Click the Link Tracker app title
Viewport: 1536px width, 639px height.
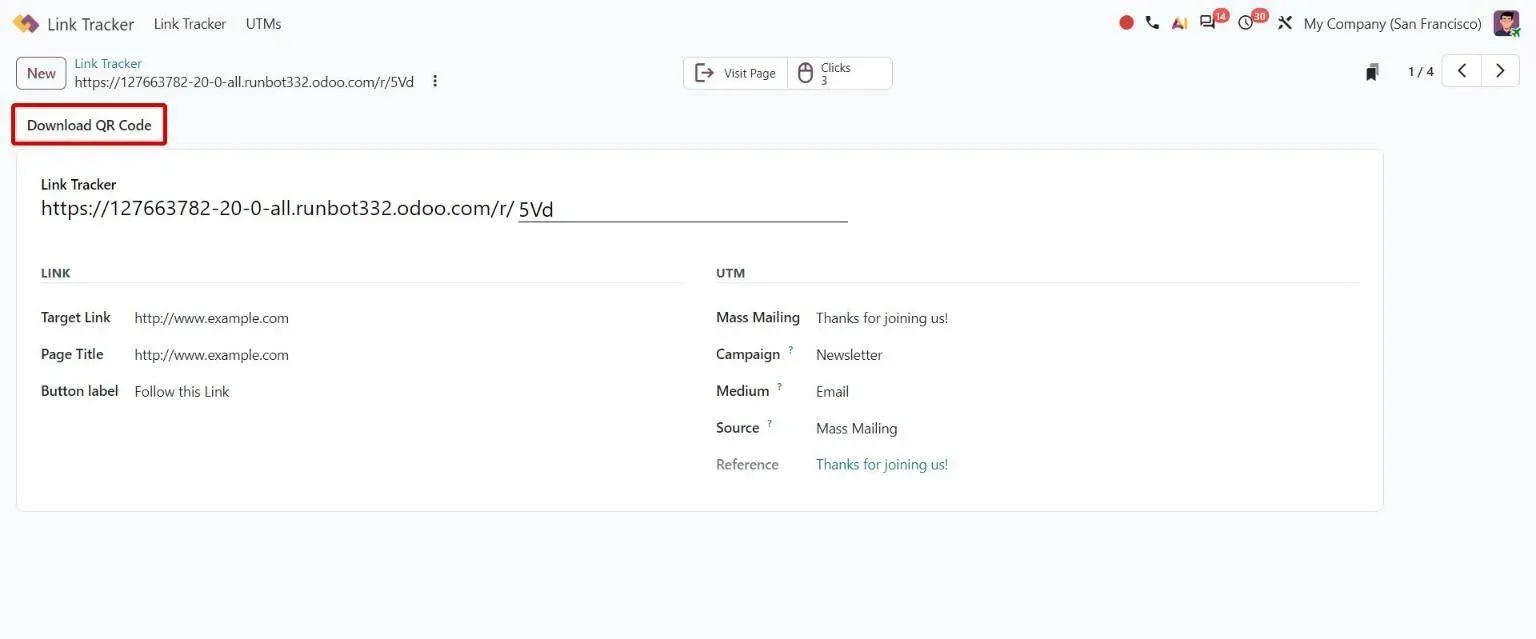[x=90, y=24]
